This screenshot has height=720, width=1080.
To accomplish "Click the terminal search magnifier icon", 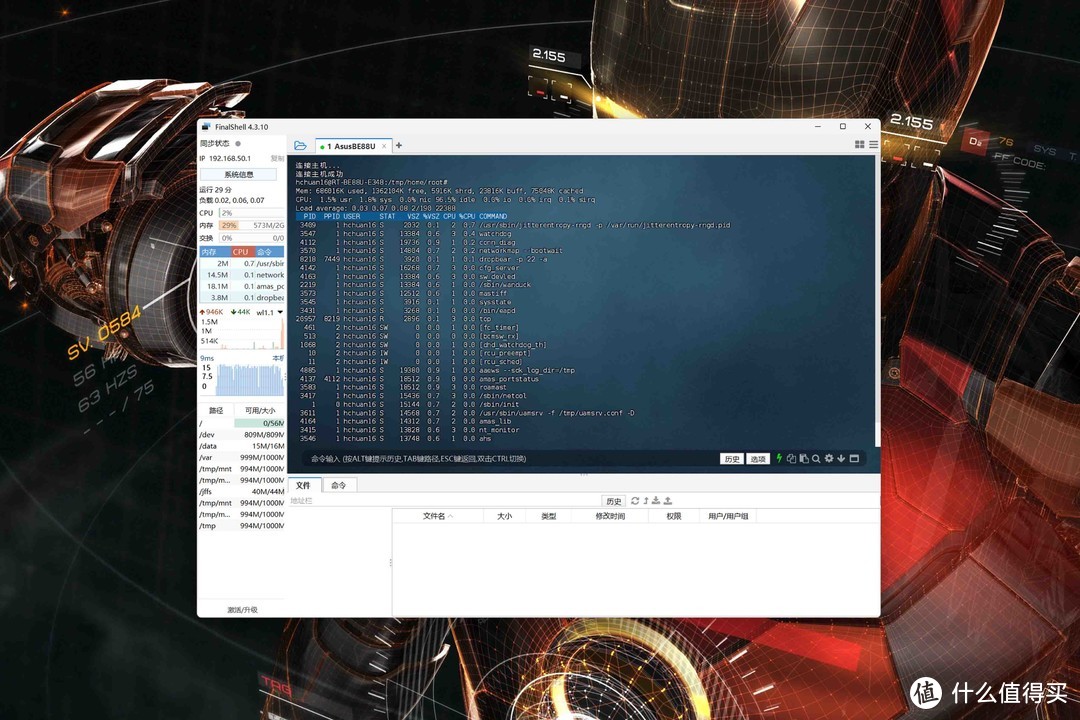I will pos(816,459).
